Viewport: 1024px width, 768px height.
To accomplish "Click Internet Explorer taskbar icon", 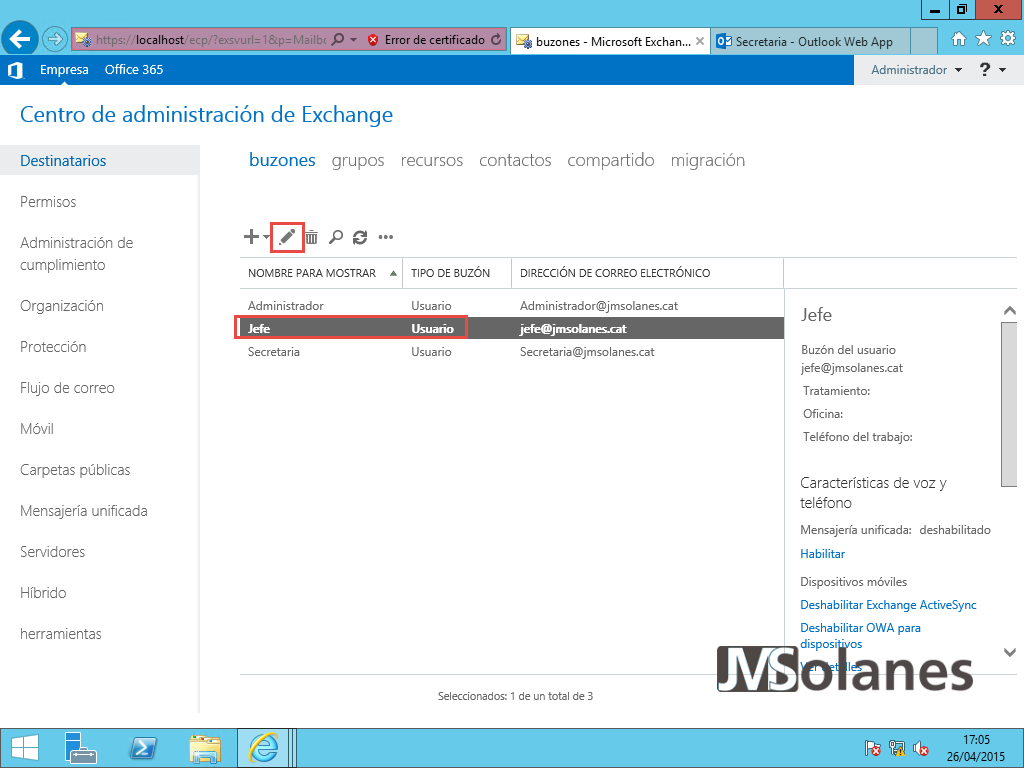I will (x=263, y=748).
